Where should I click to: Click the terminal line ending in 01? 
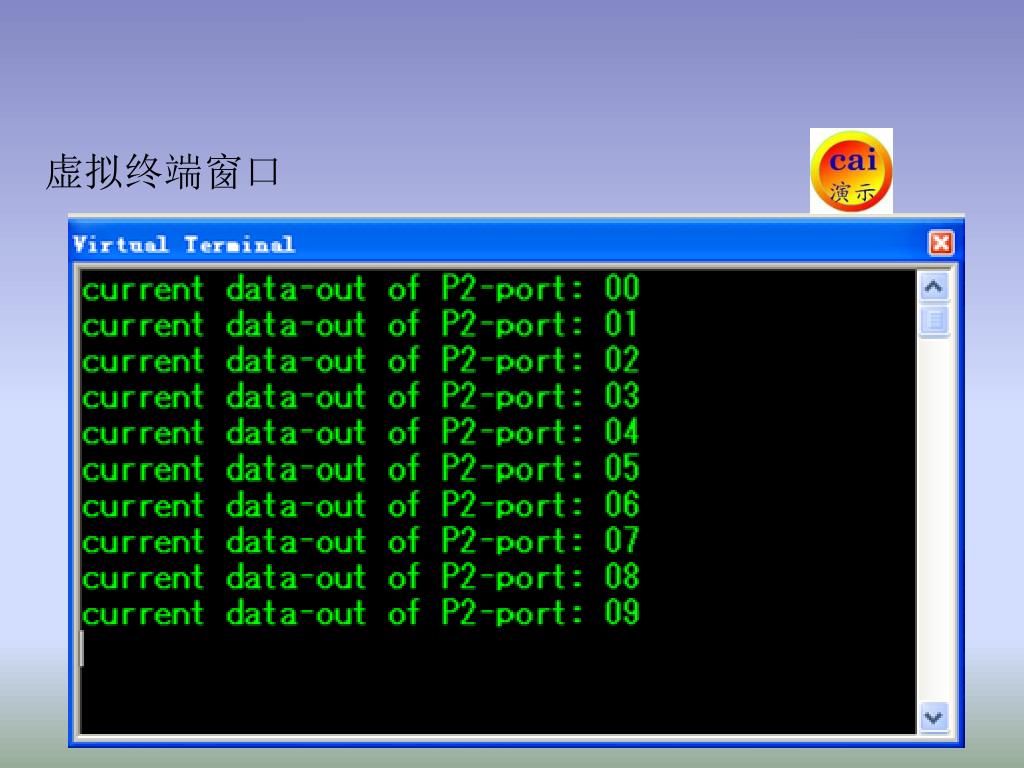click(360, 325)
